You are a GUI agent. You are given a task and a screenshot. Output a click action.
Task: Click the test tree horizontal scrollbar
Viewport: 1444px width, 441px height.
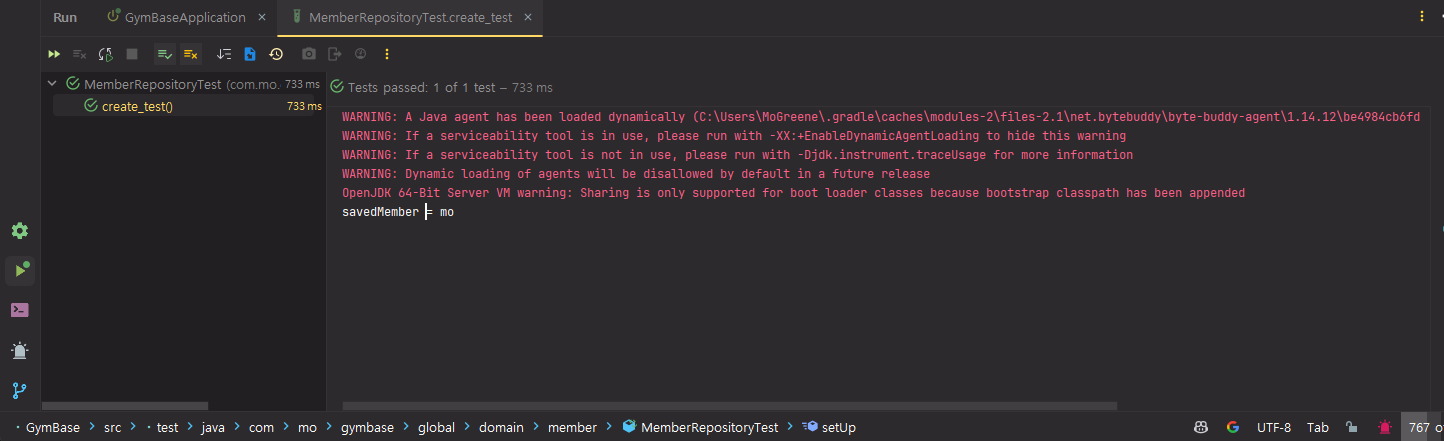124,406
